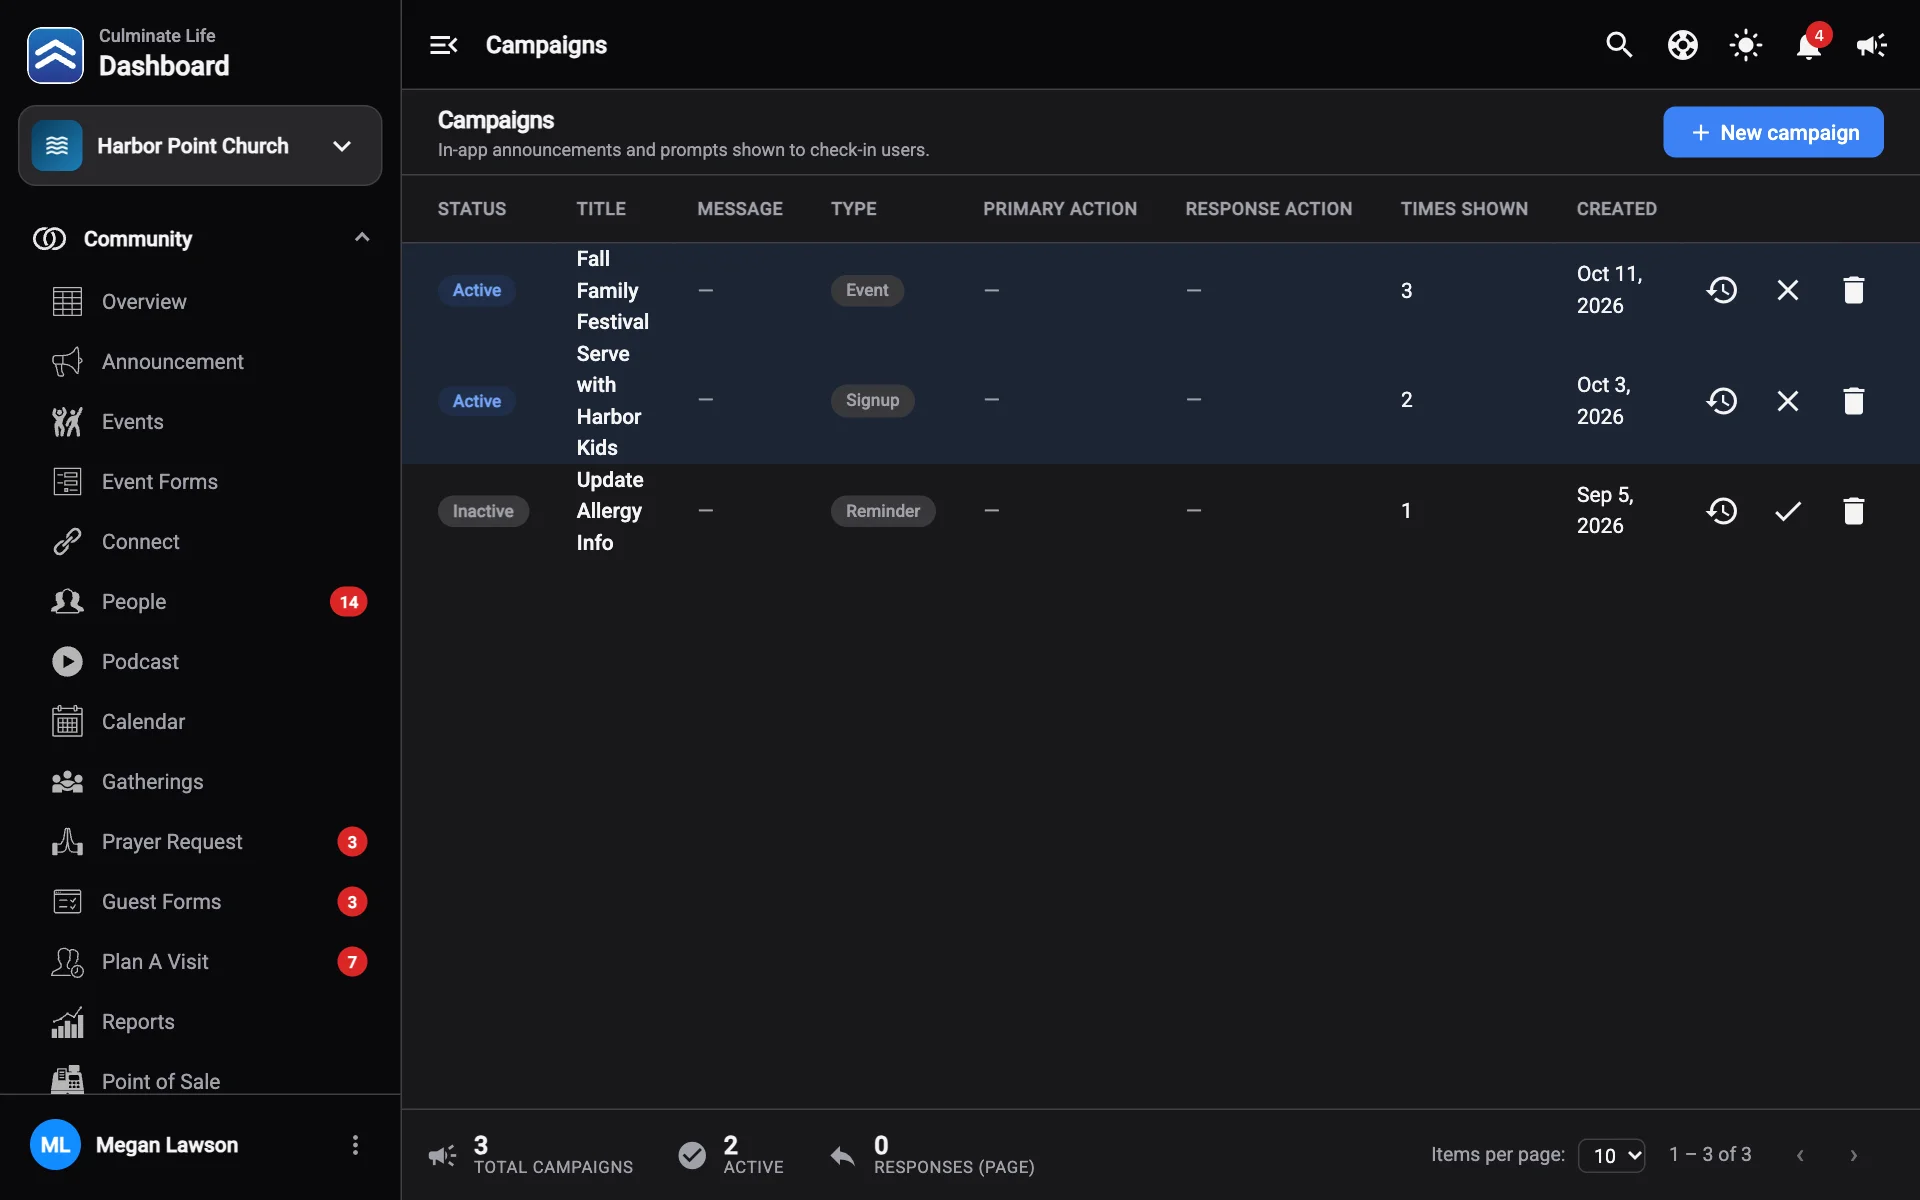Open notifications bell with 4 badge

(x=1809, y=45)
